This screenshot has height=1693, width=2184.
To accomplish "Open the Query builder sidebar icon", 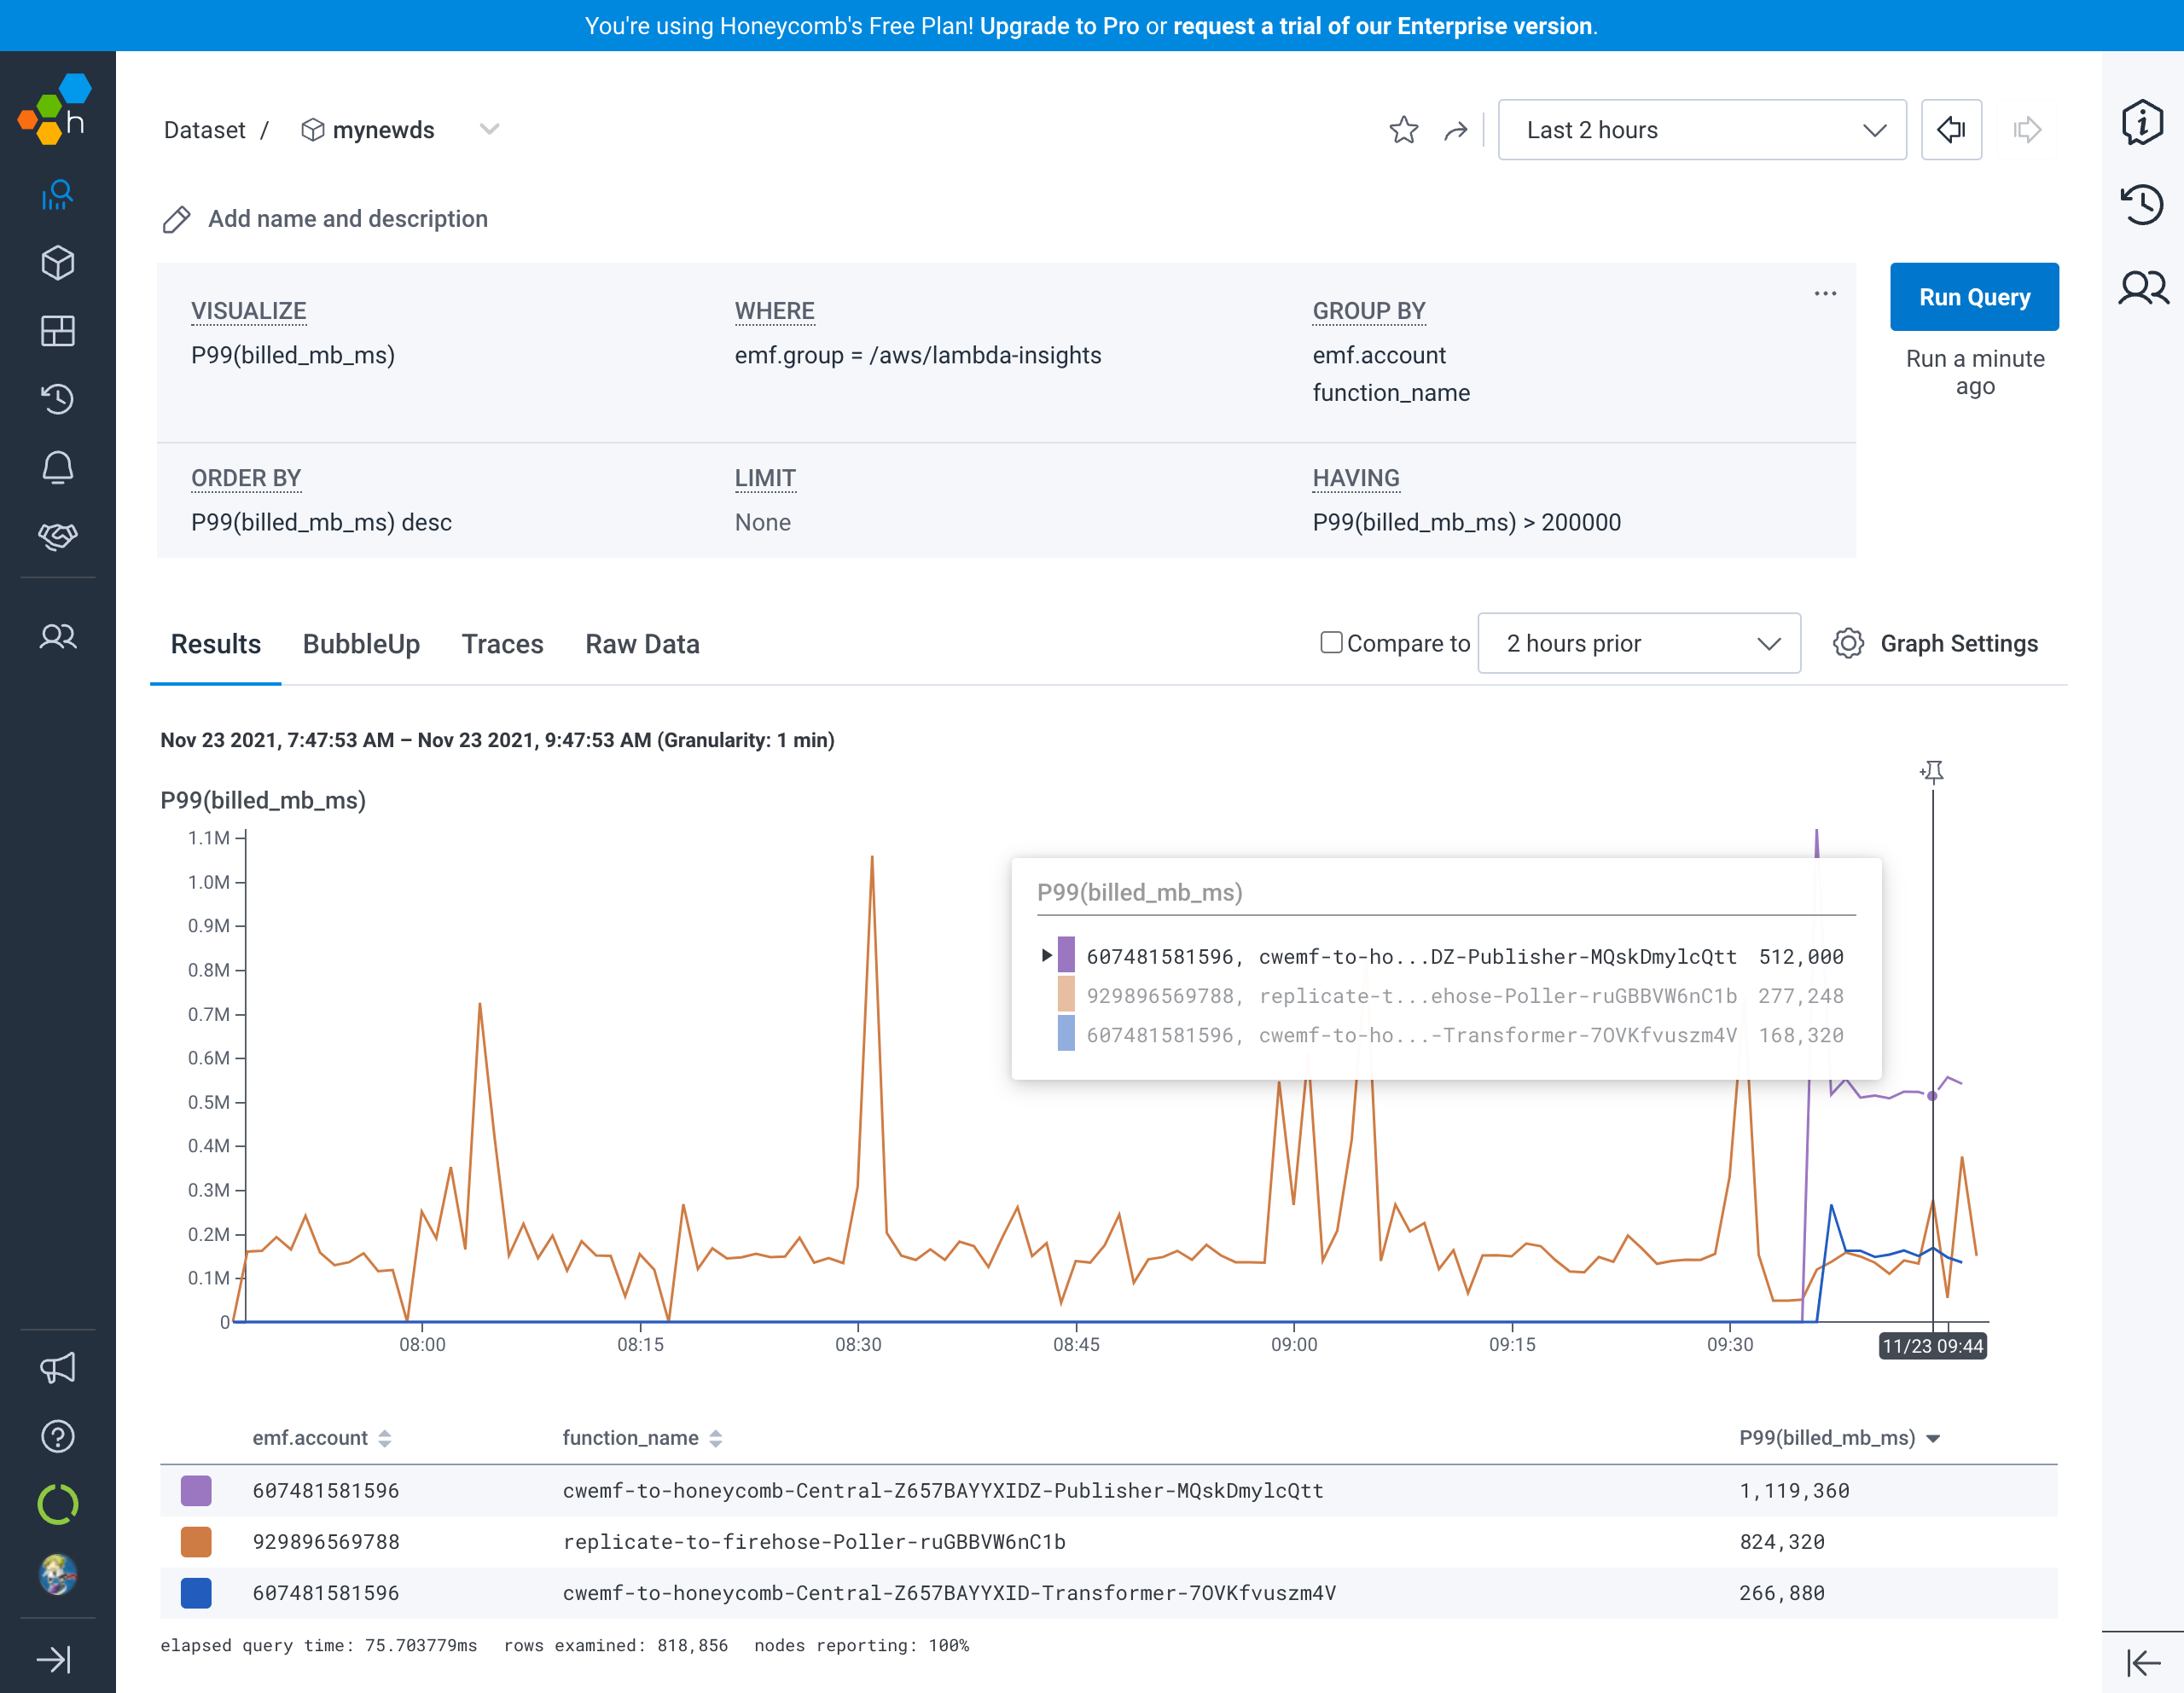I will [x=57, y=195].
